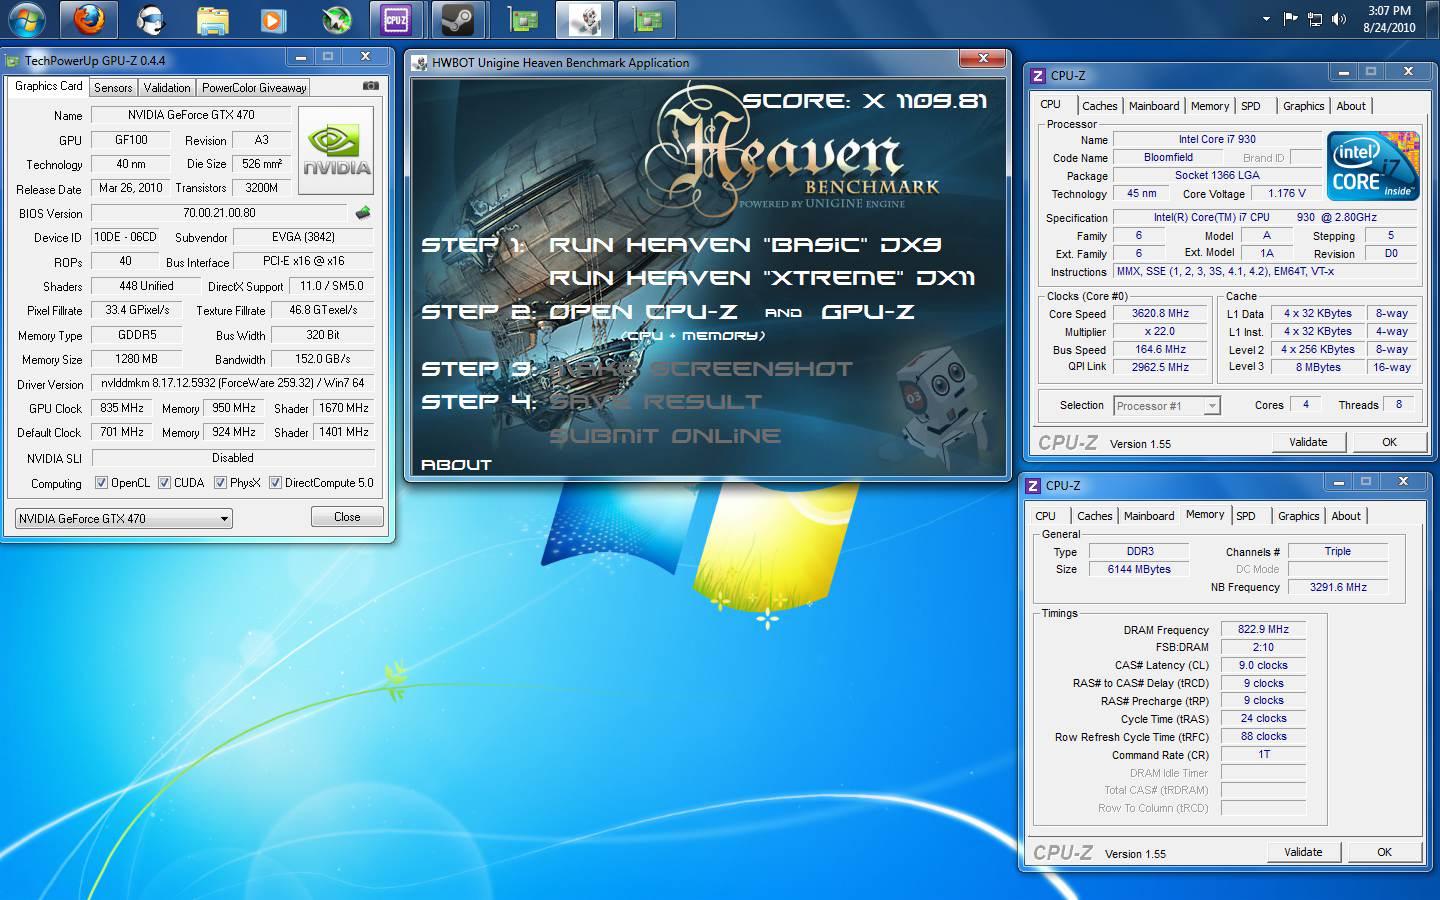Toggle the PhysX checkbox
The width and height of the screenshot is (1440, 900).
click(220, 483)
